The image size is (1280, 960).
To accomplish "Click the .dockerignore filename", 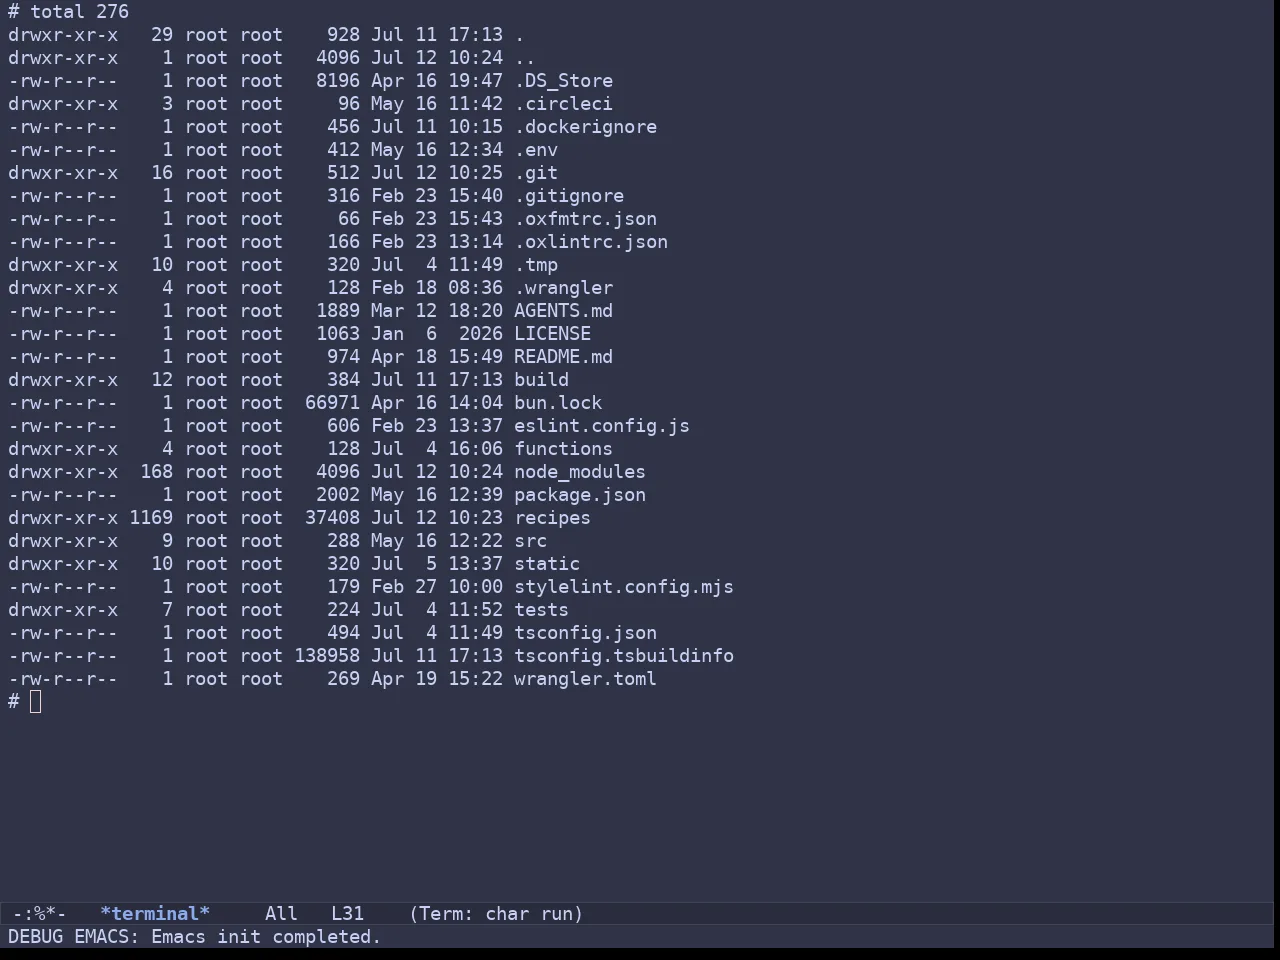I will 585,126.
